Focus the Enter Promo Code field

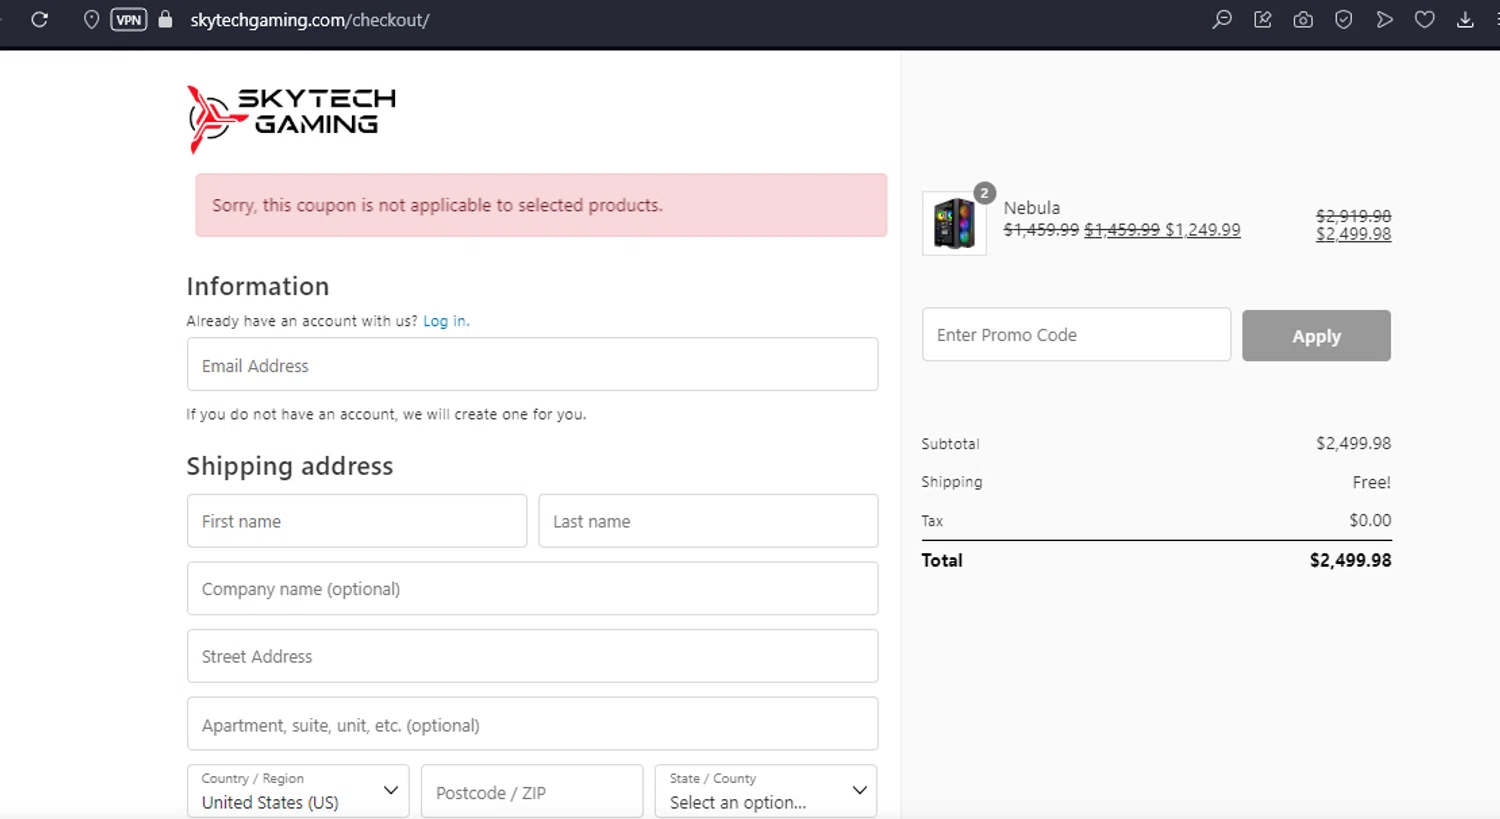click(1076, 335)
